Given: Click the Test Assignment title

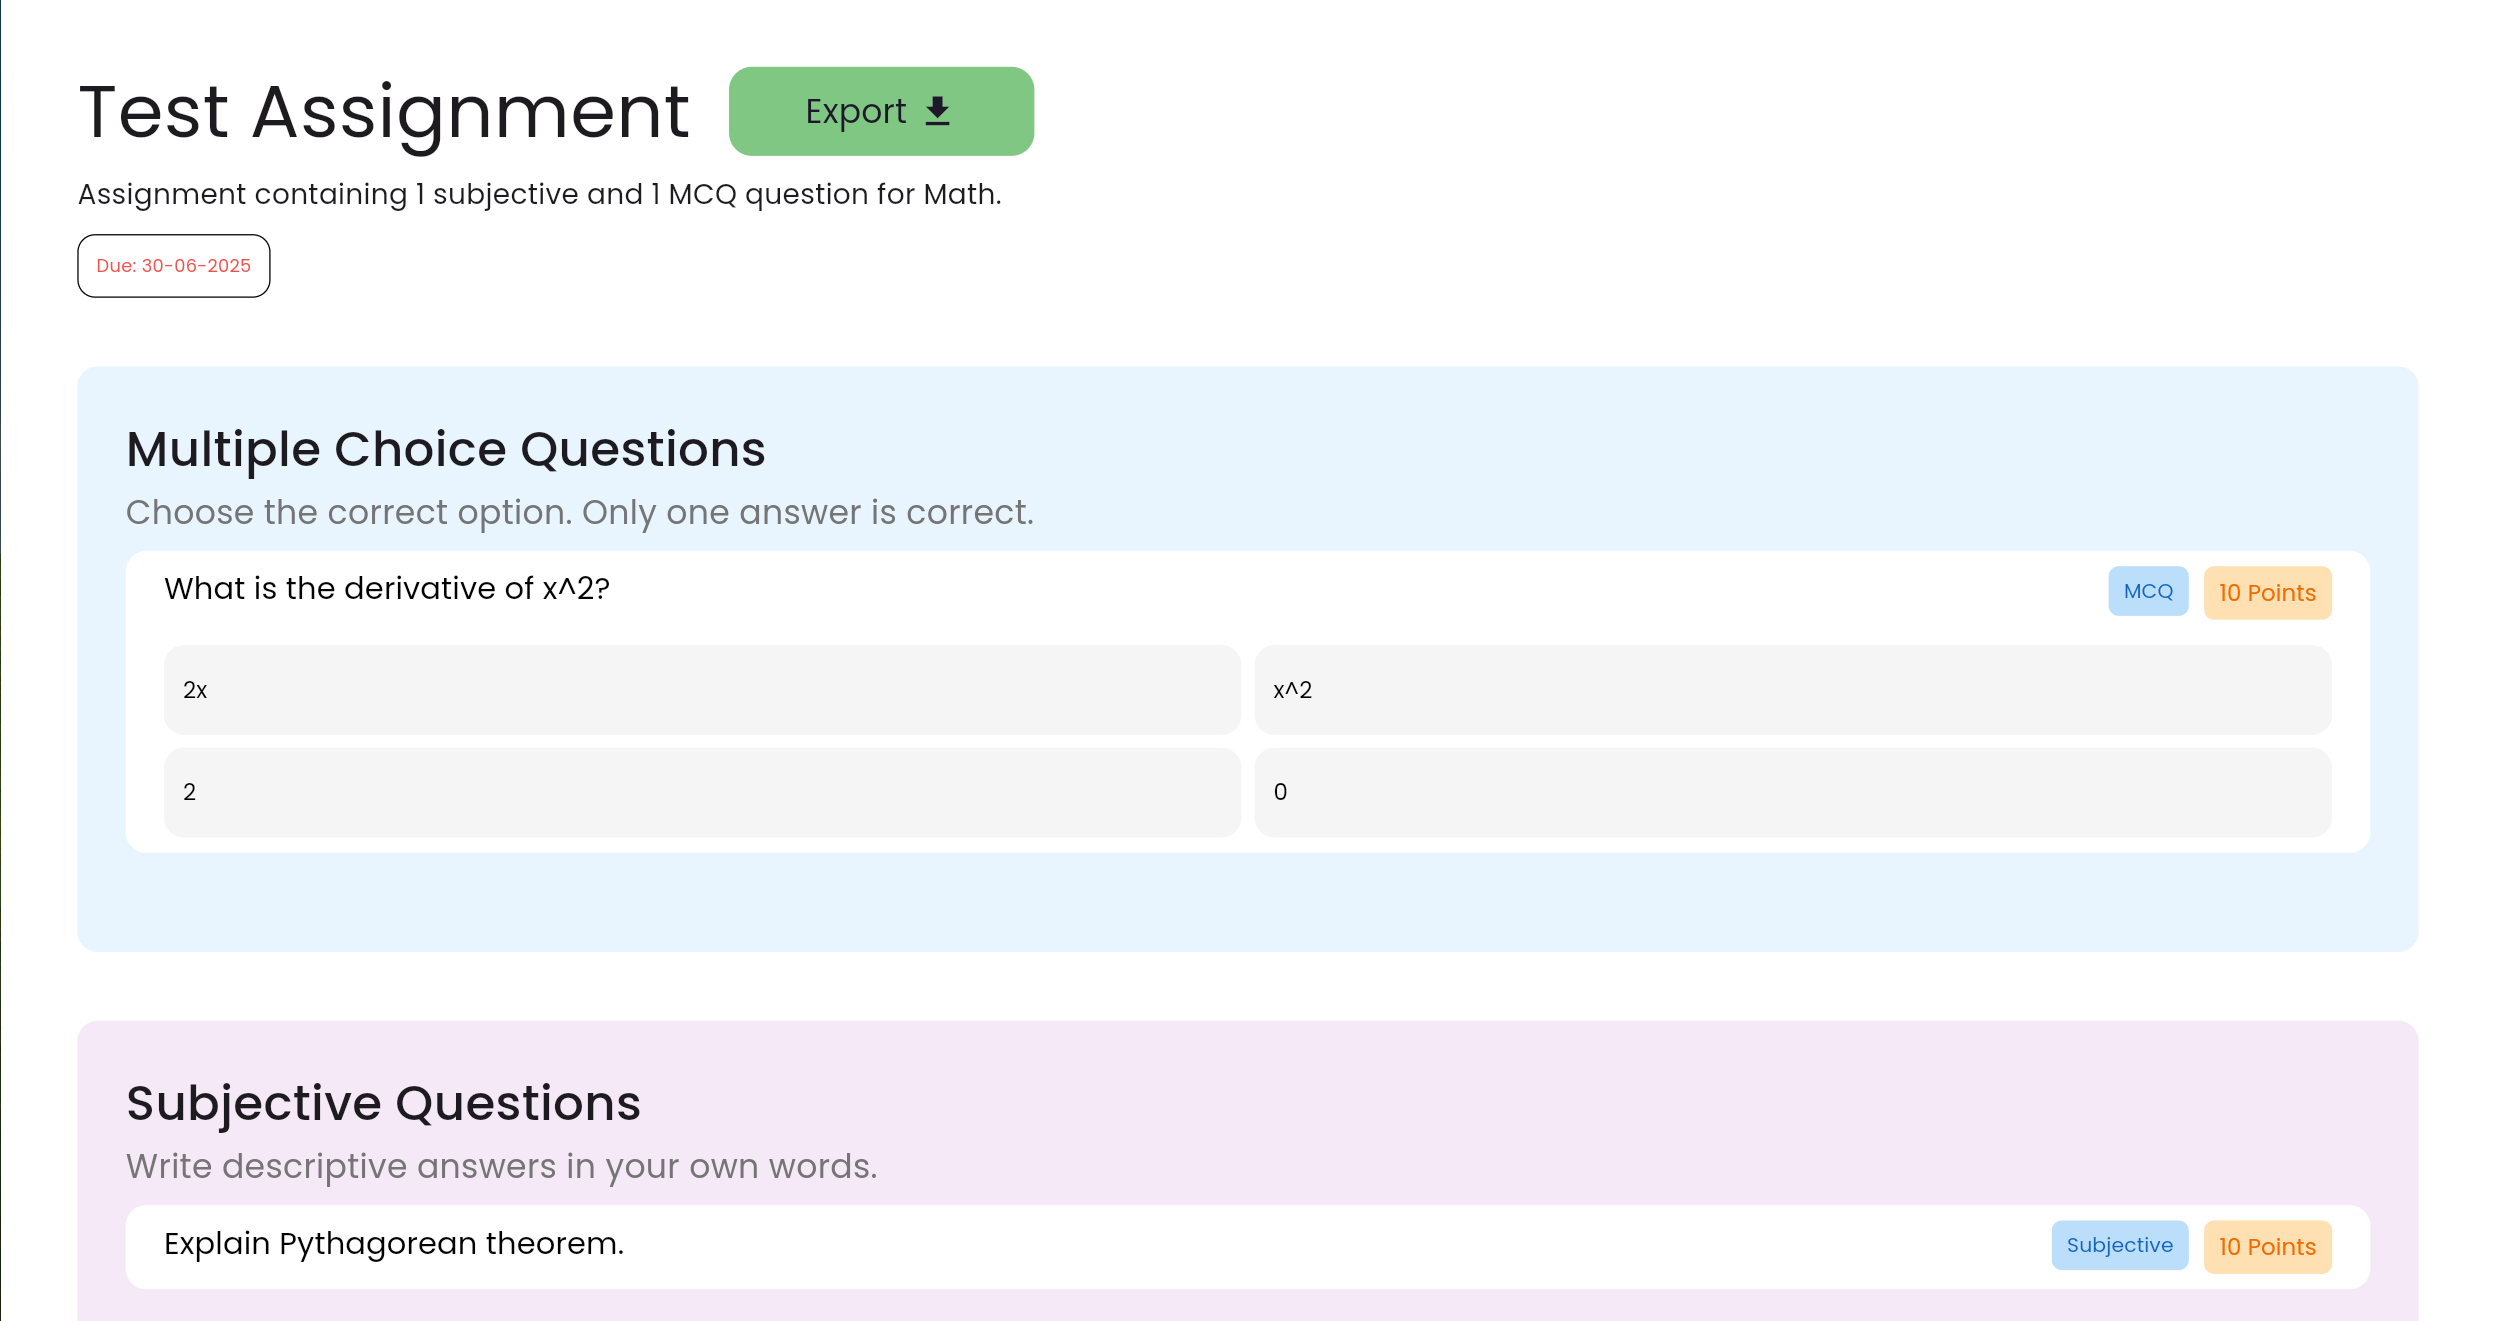Looking at the screenshot, I should click(384, 112).
